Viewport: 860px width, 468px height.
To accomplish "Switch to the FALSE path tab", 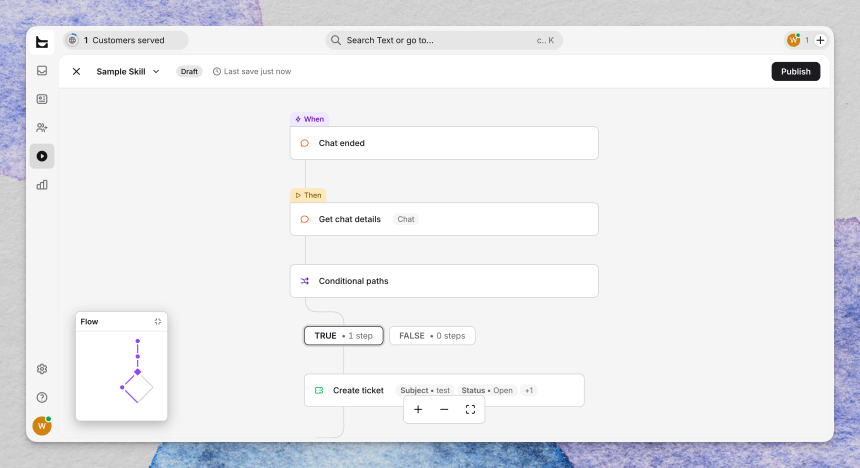I will point(432,336).
